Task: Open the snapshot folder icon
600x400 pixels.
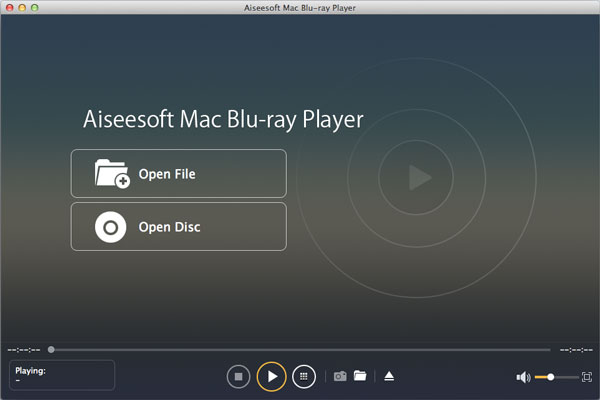Action: pyautogui.click(x=360, y=376)
